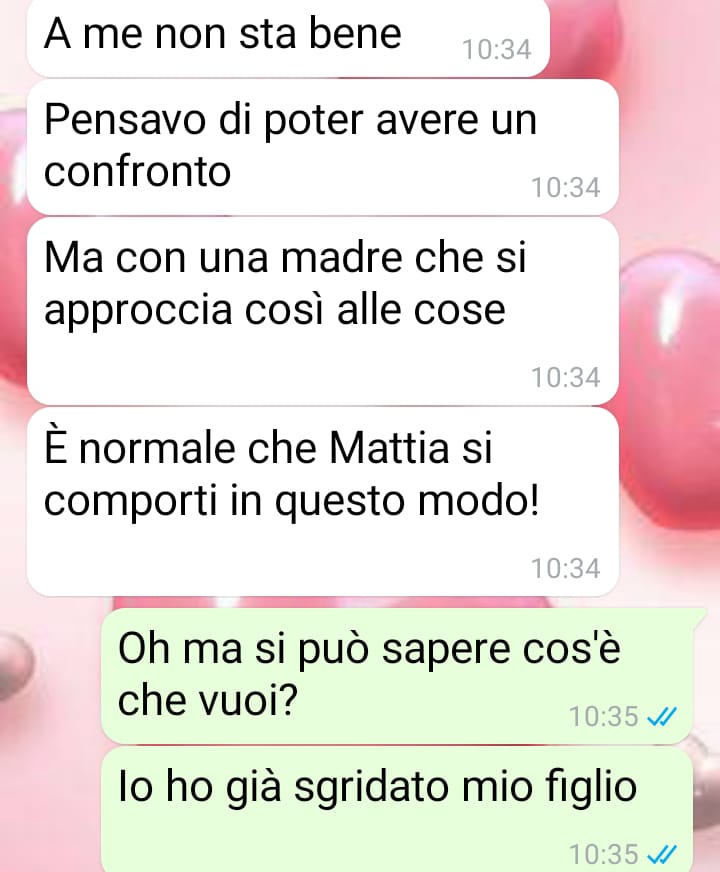Tap the 10:35 timestamp under "mio figlio"
720x872 pixels.
603,854
